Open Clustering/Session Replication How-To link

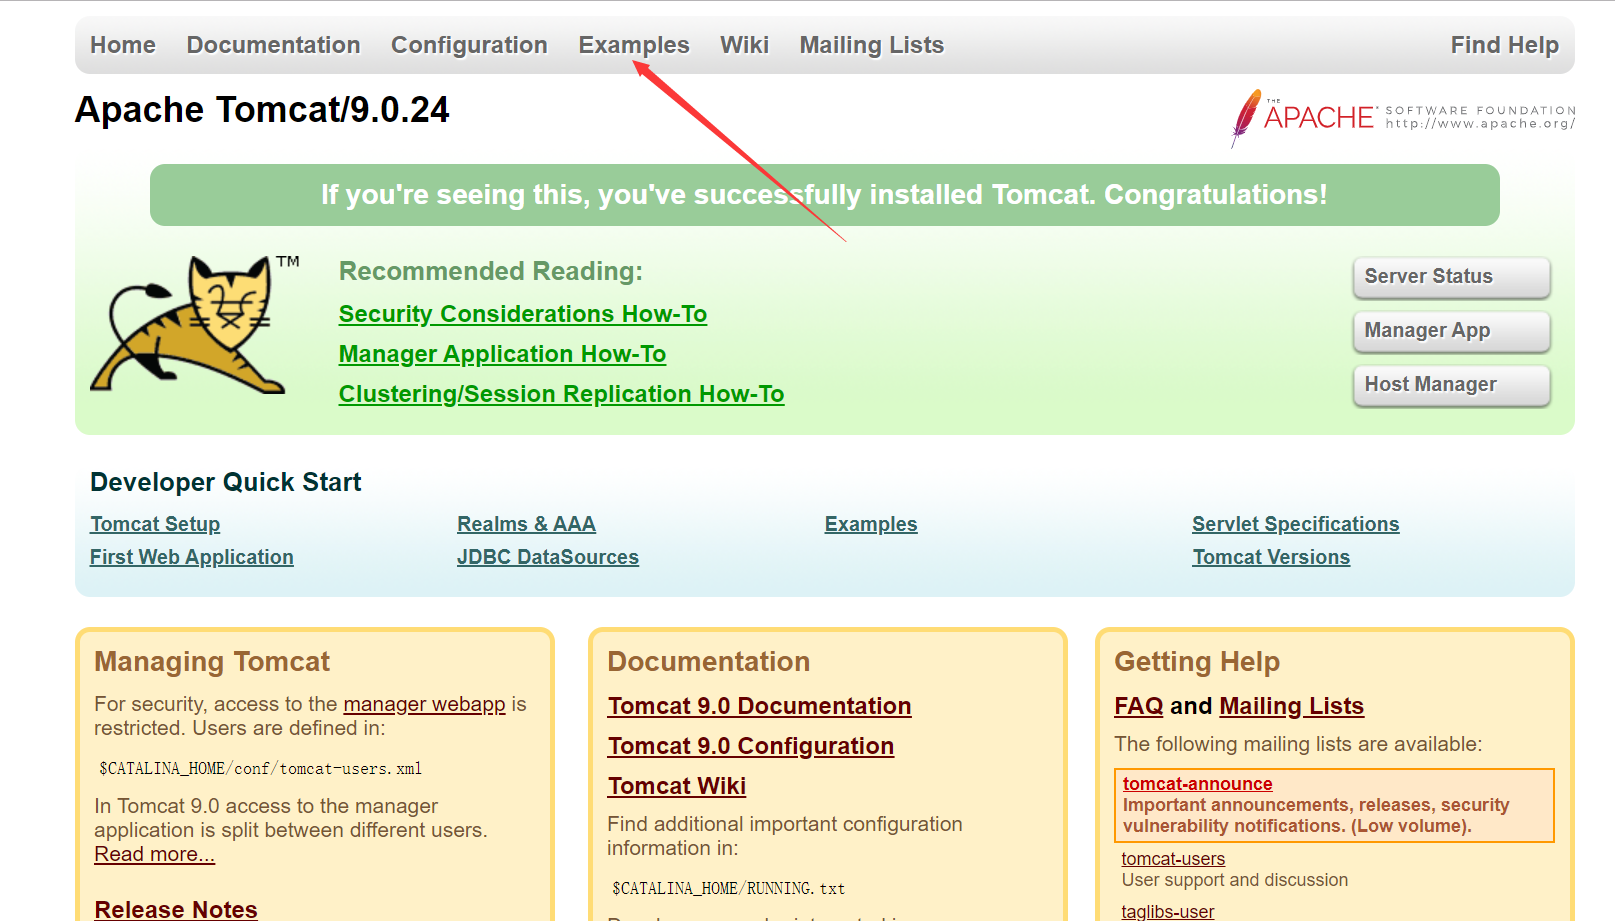(x=561, y=394)
